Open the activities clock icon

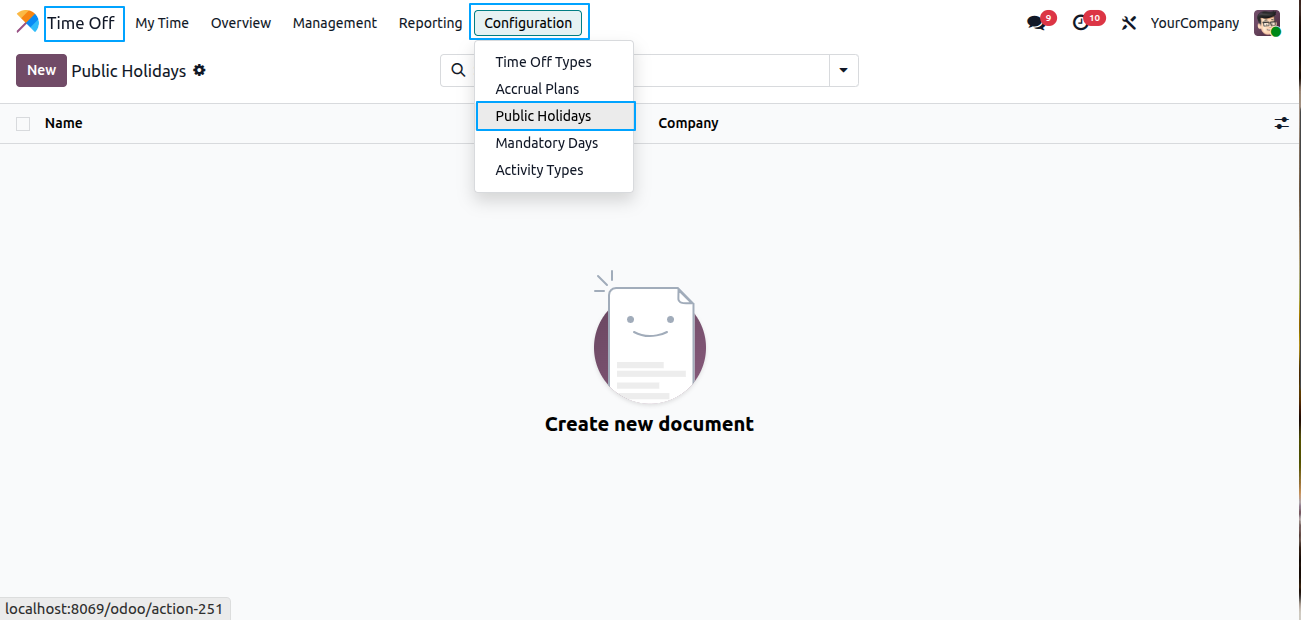coord(1080,23)
